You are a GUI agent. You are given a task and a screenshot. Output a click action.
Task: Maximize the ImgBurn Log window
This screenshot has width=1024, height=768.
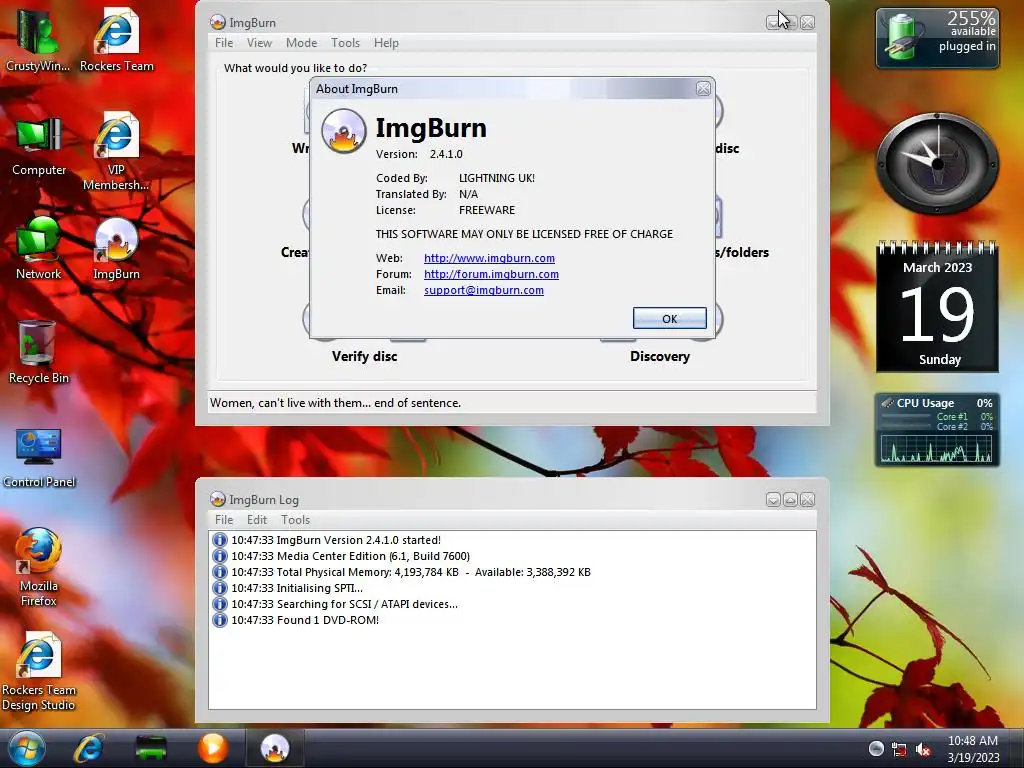[790, 500]
